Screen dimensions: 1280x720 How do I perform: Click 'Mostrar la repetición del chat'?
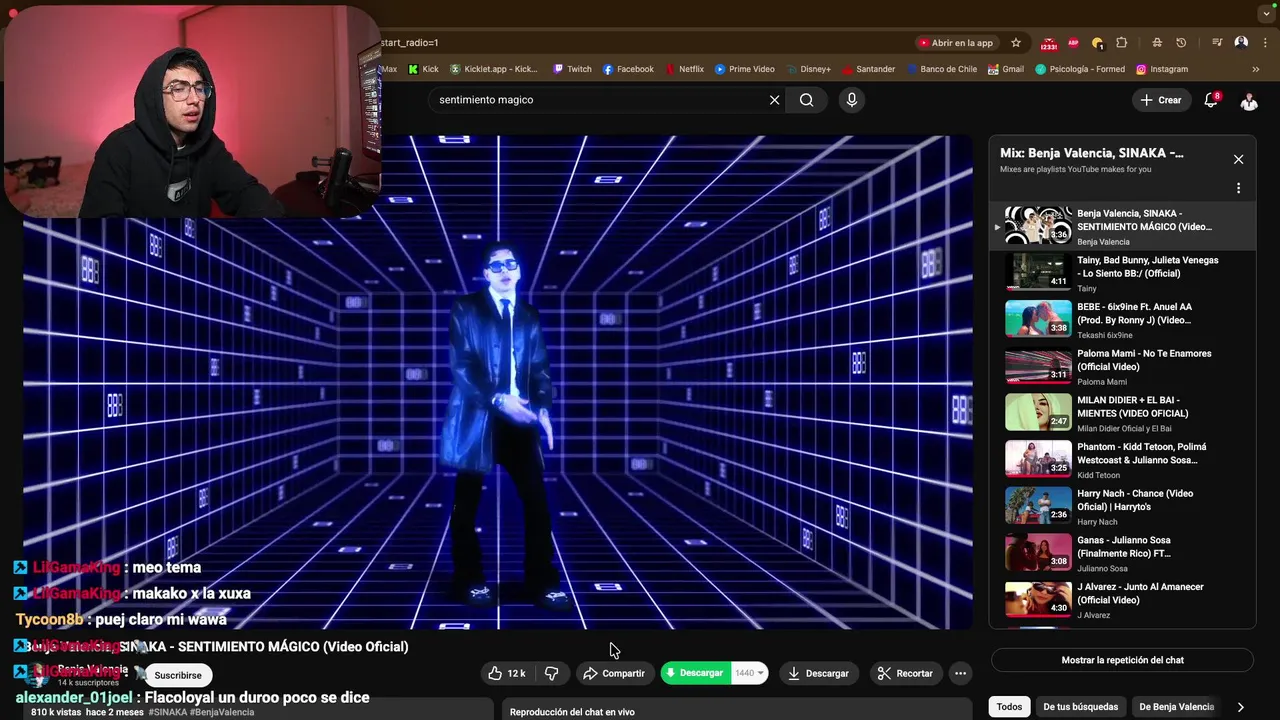[1122, 660]
